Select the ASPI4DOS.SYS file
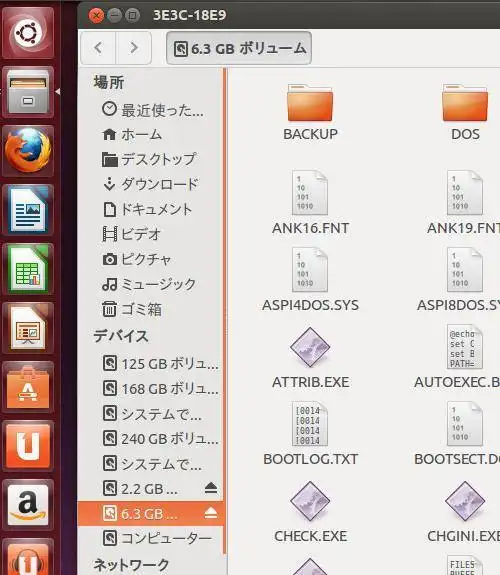 click(310, 279)
